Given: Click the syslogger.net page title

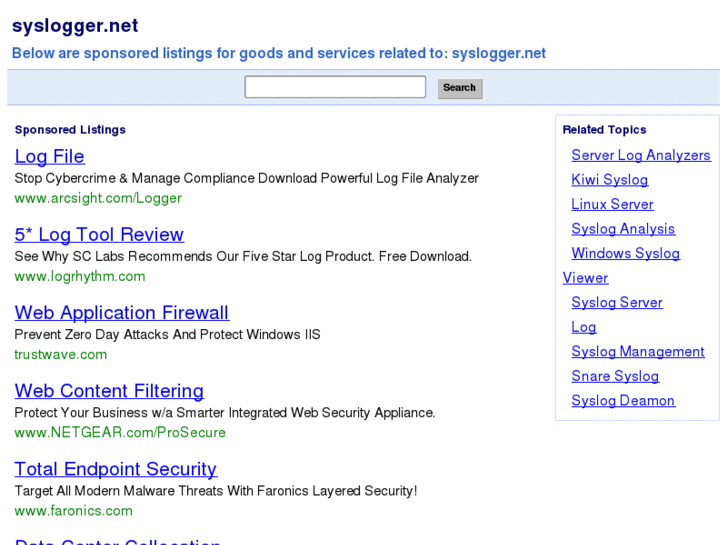Looking at the screenshot, I should (75, 26).
